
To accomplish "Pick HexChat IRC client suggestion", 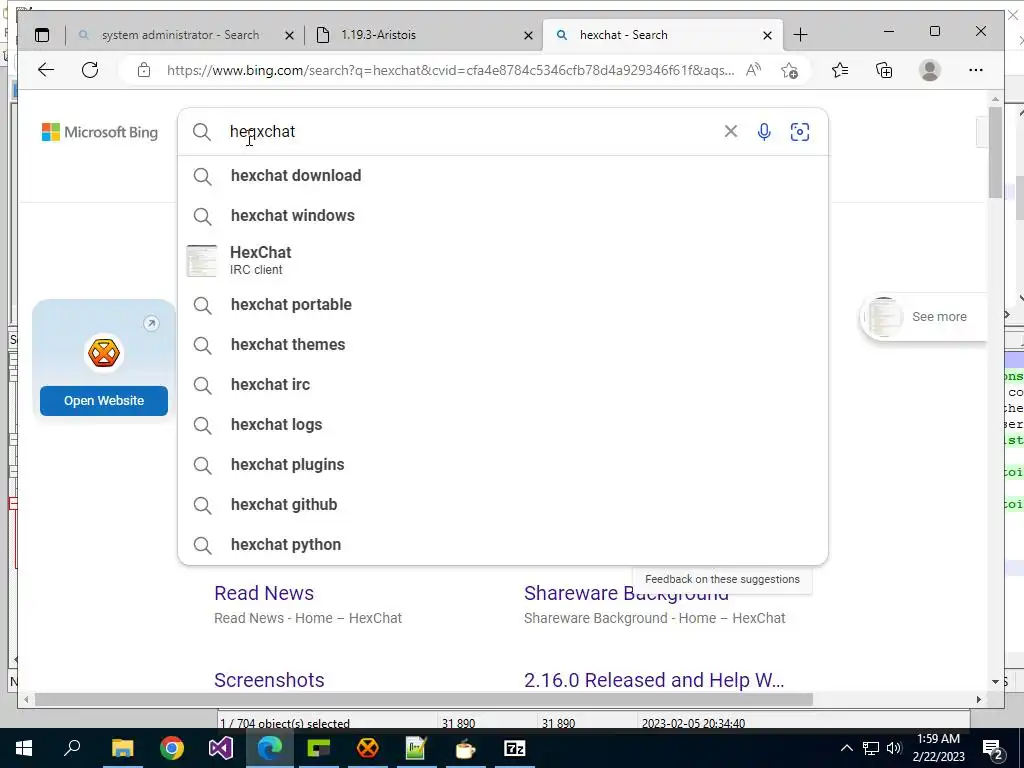I will tap(503, 260).
